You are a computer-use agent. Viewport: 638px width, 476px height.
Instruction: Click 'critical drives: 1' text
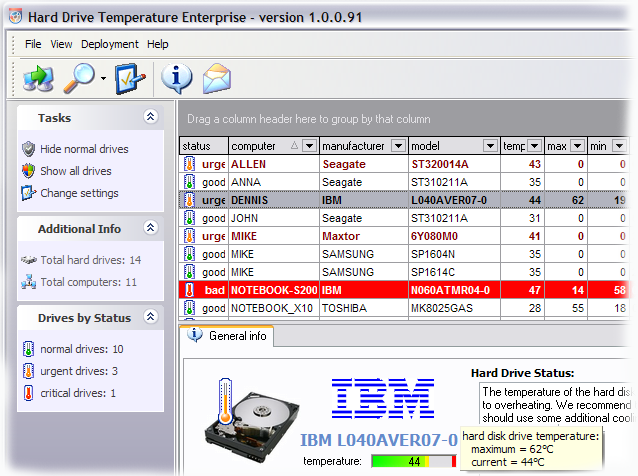(78, 393)
